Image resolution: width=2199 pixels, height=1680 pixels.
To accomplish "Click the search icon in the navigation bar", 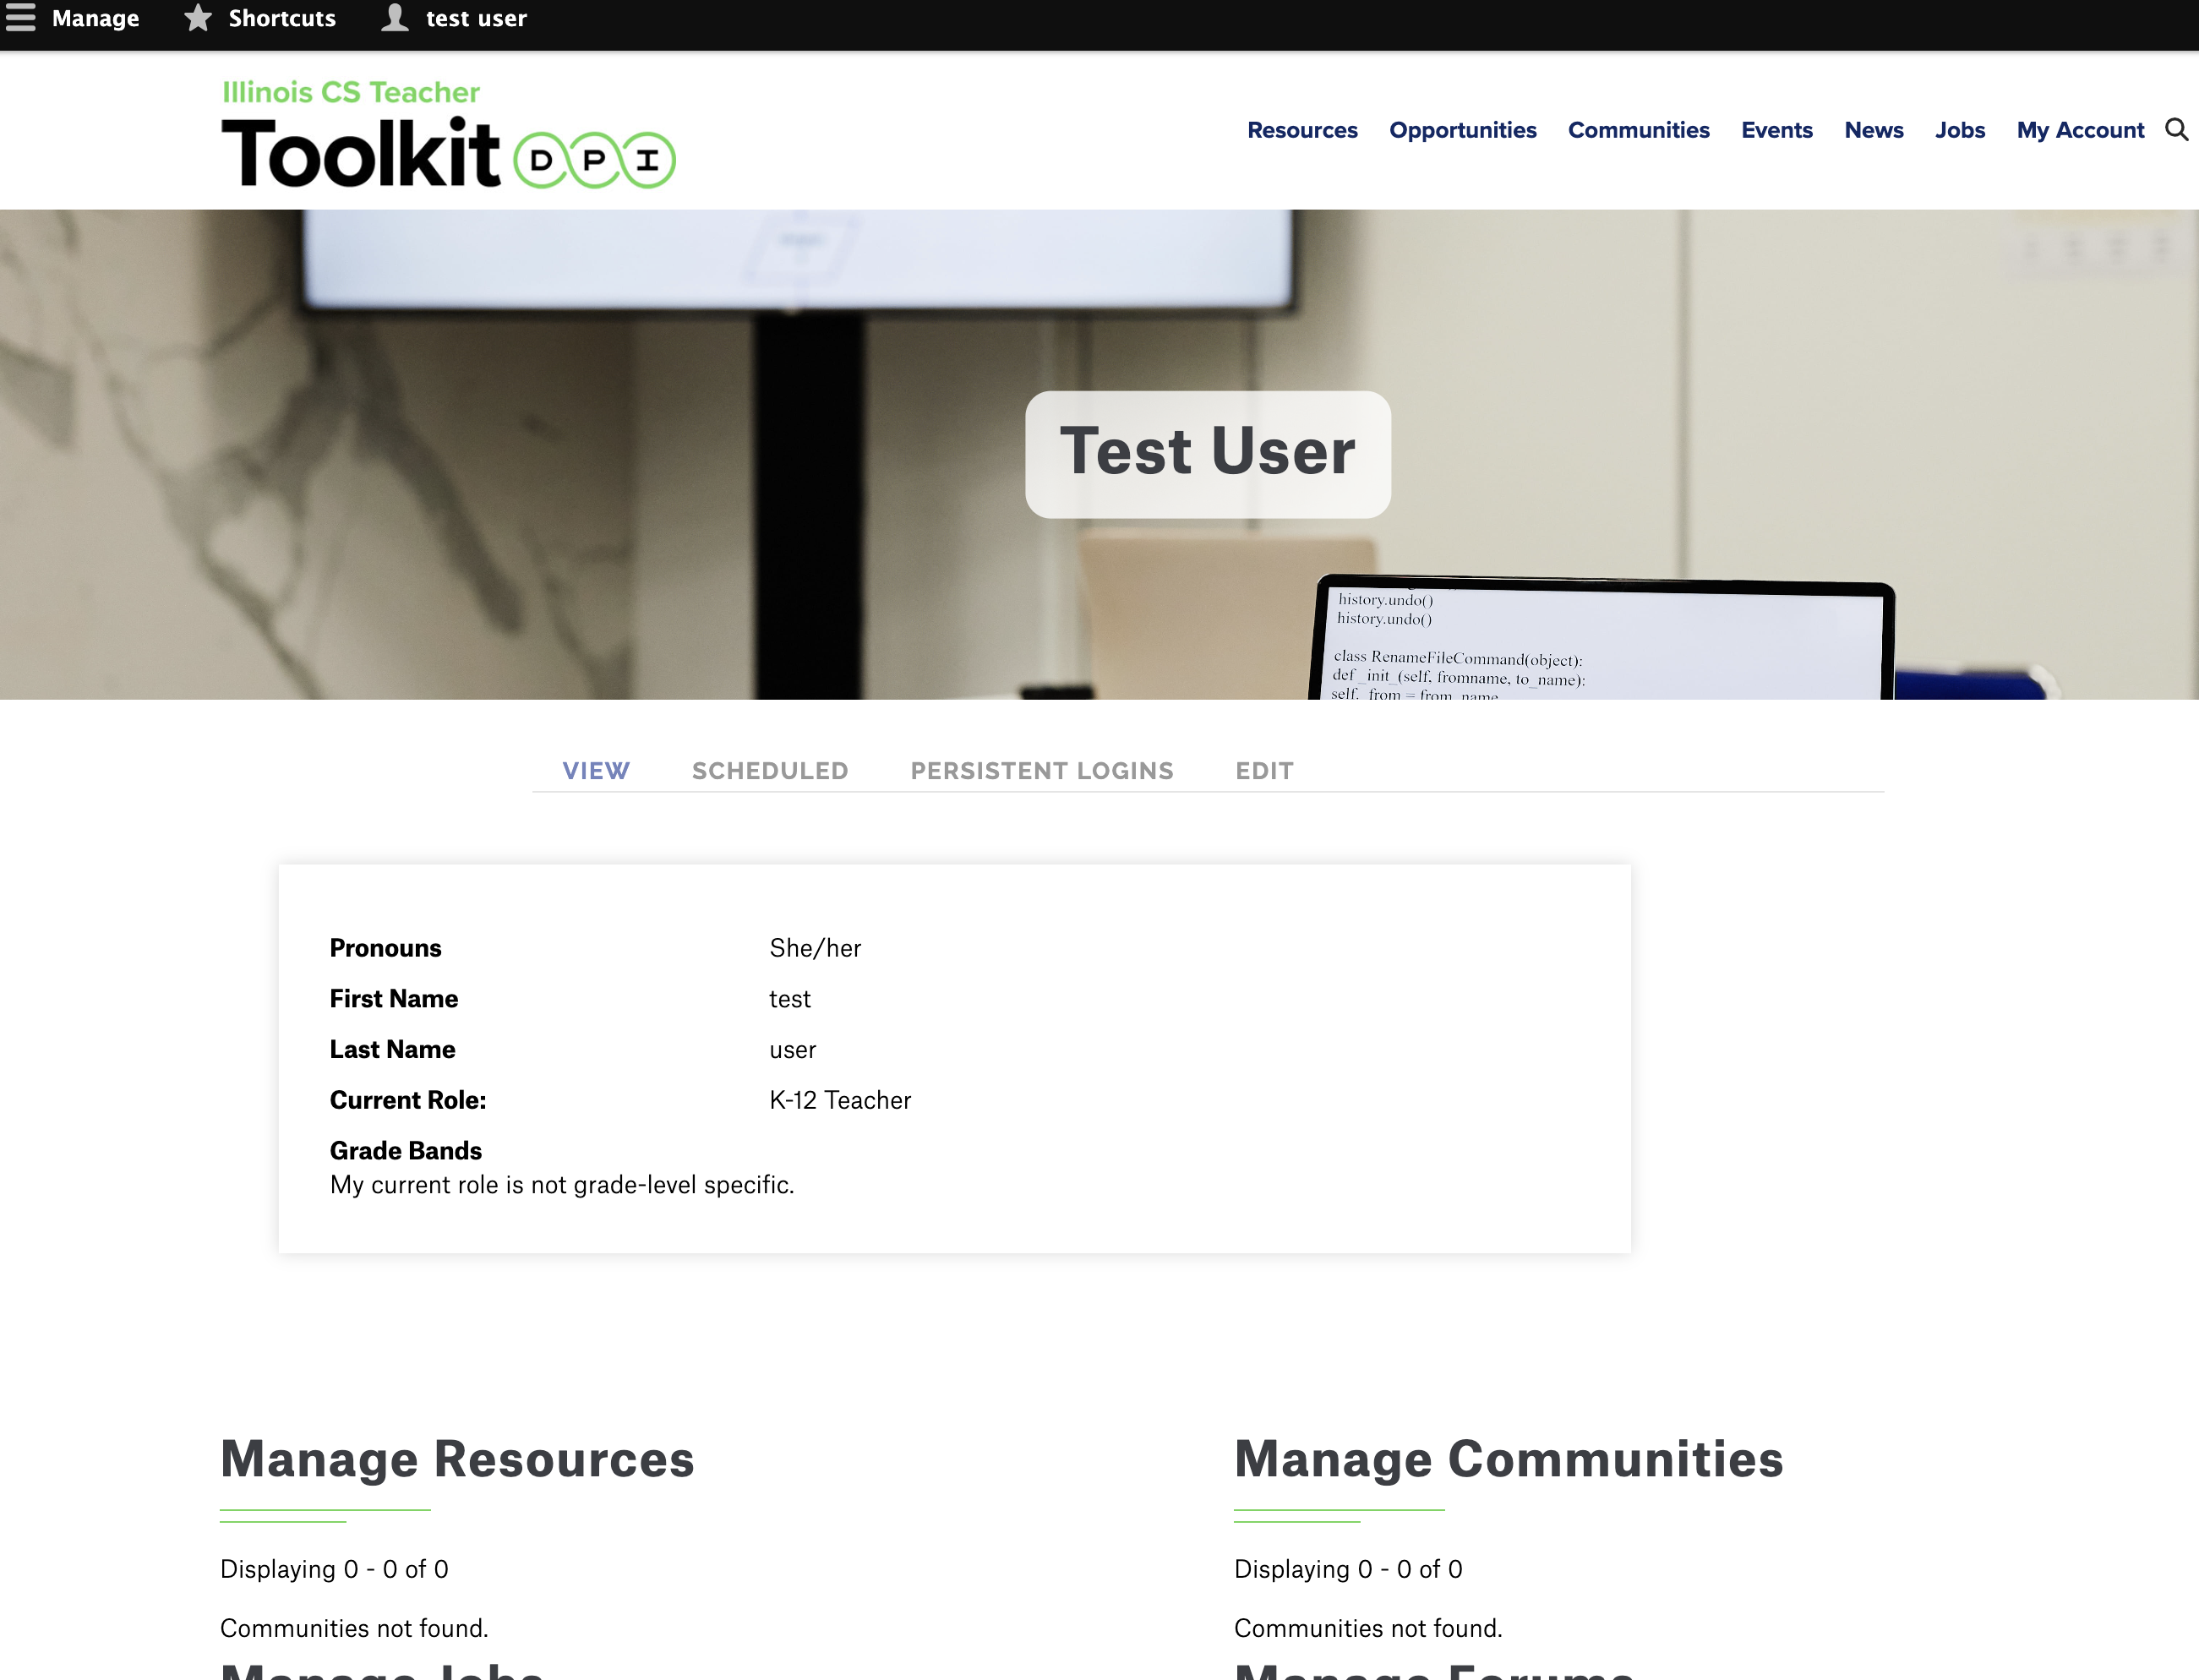I will click(x=2173, y=128).
